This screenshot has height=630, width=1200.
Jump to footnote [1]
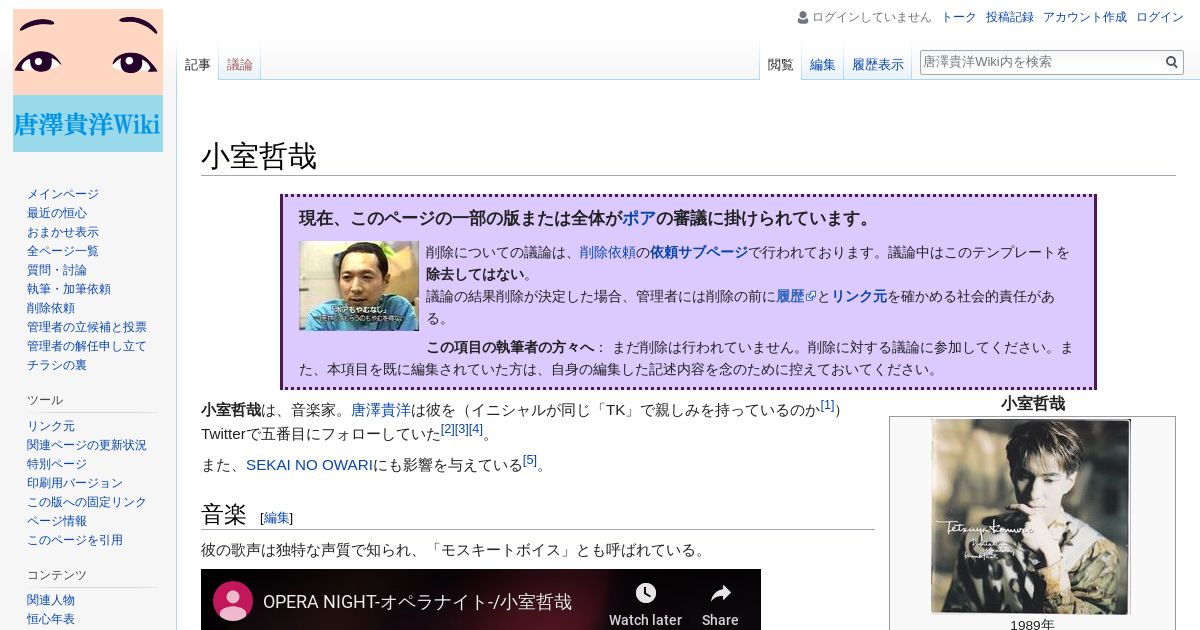click(827, 405)
